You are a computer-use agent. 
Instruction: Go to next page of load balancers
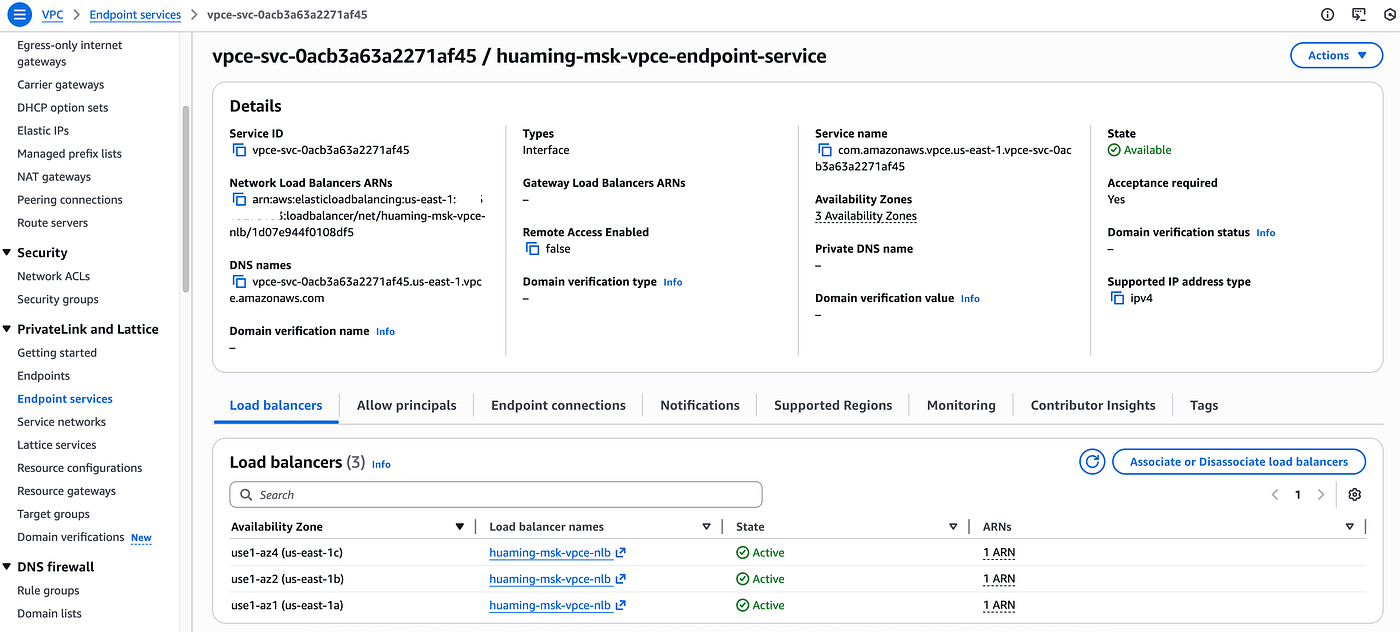click(1321, 495)
